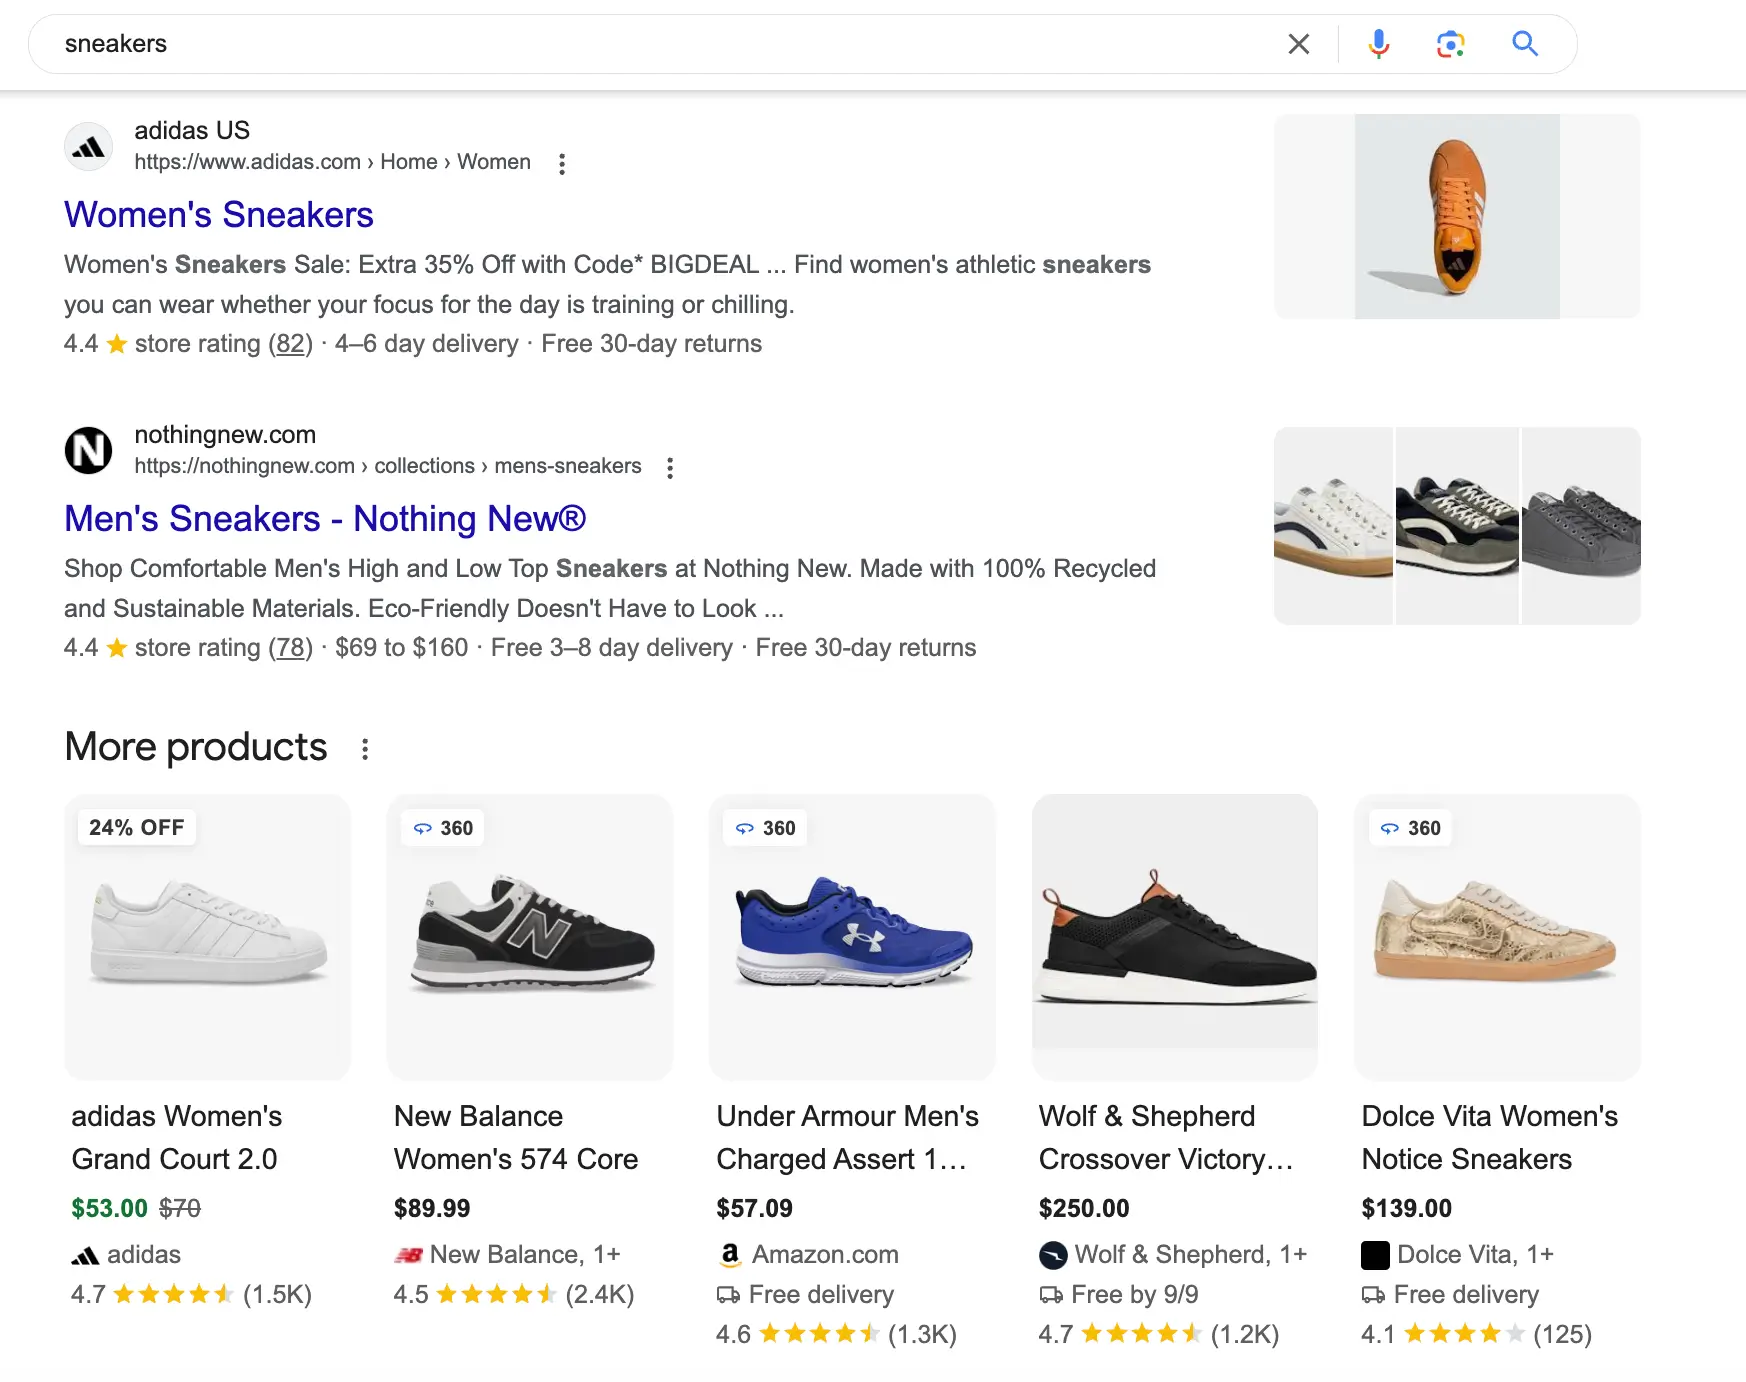View the orange adidas shoe thumbnail
The height and width of the screenshot is (1382, 1746).
[x=1457, y=216]
